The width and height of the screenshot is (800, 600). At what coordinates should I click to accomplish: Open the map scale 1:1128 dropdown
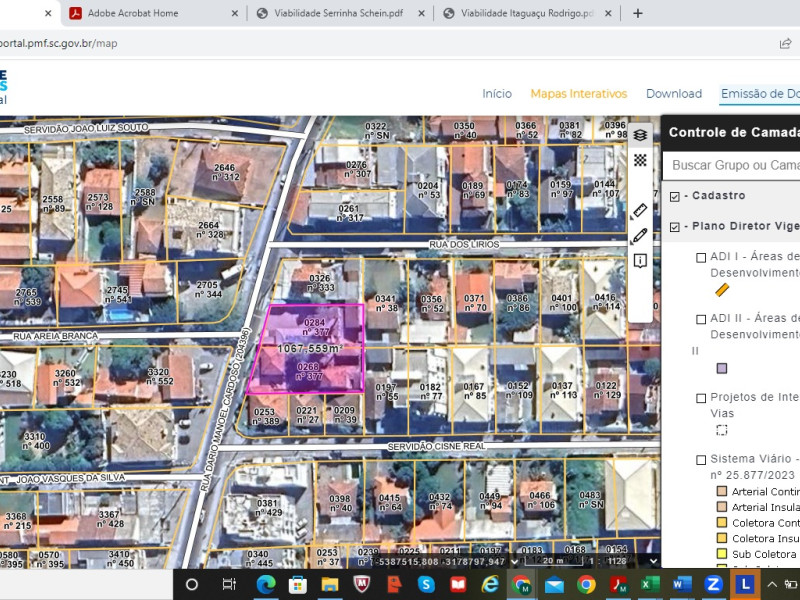pyautogui.click(x=653, y=561)
